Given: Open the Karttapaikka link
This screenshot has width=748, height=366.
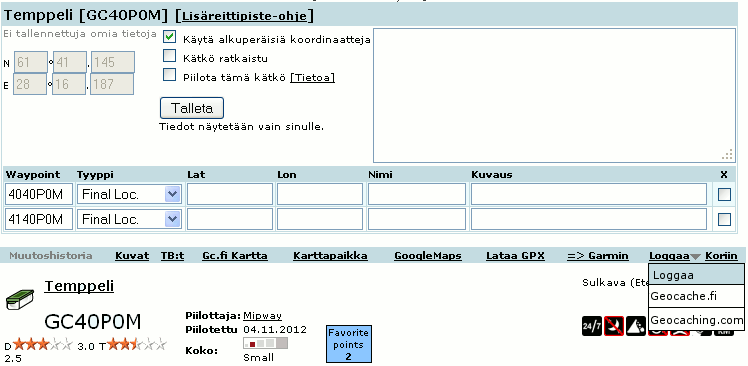Looking at the screenshot, I should (x=330, y=256).
